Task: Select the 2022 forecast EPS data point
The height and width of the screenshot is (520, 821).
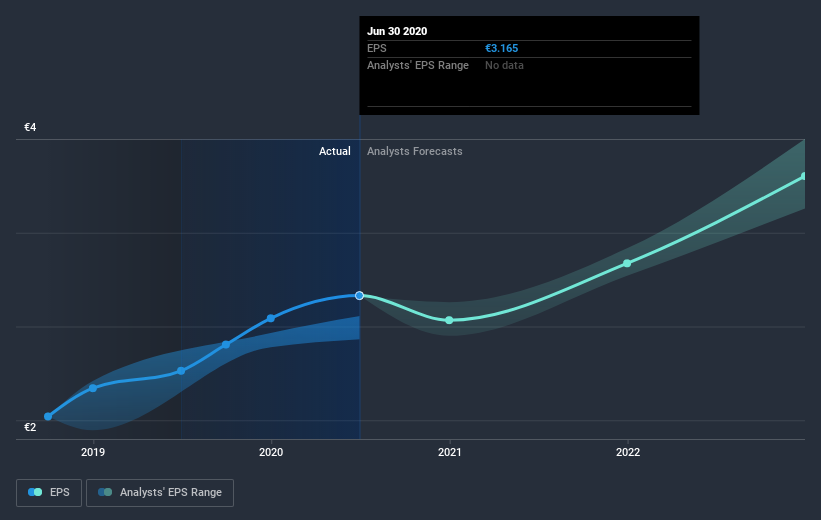Action: [627, 263]
